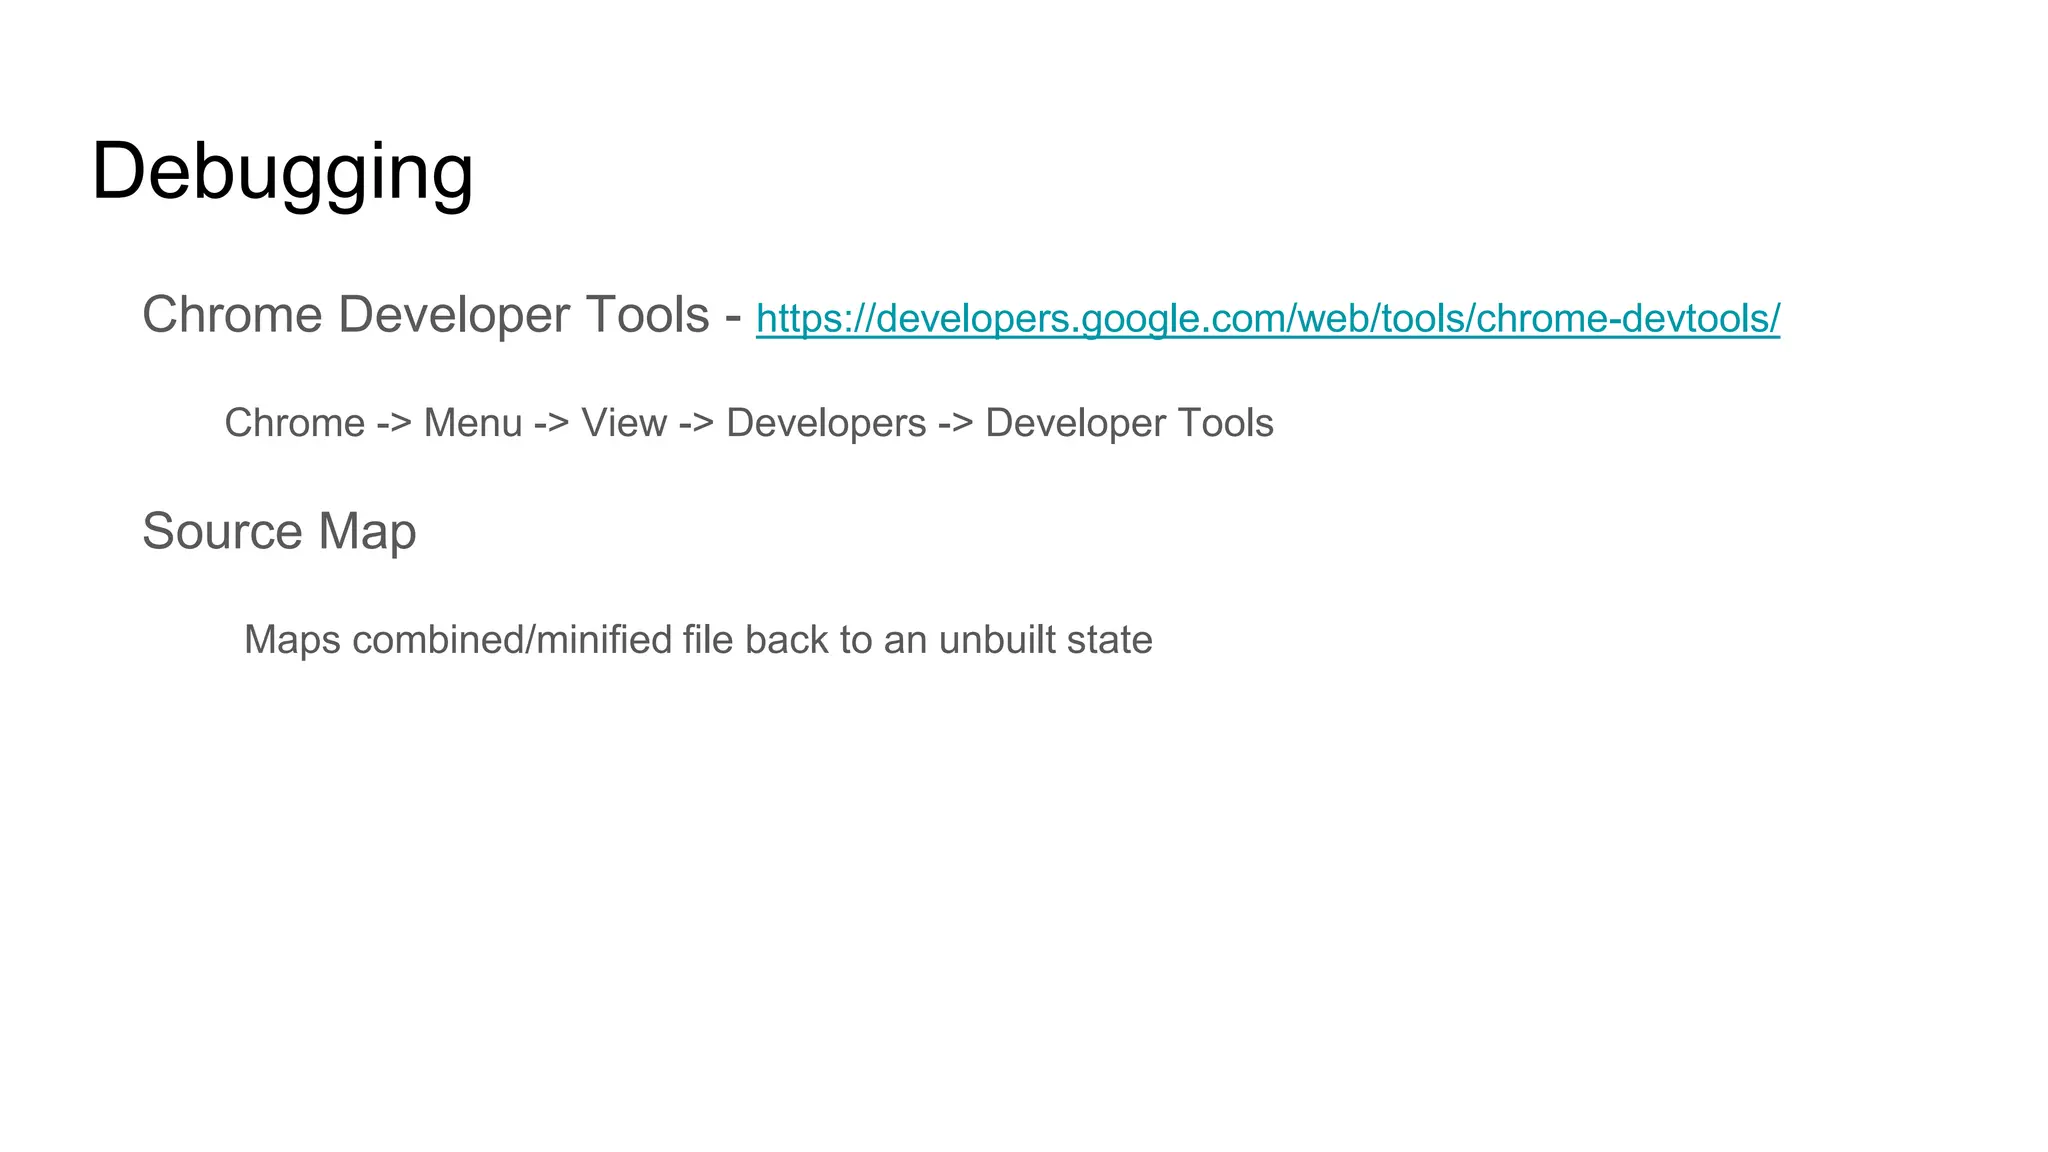Click the 'Source Map' heading
Screen dimensions: 2048x1152
click(x=279, y=531)
